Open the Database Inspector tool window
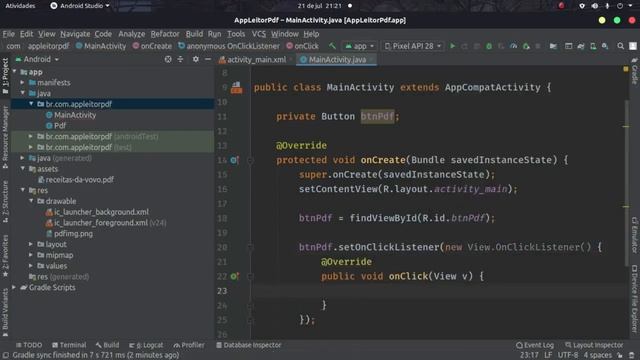This screenshot has width=640, height=360. tap(249, 345)
